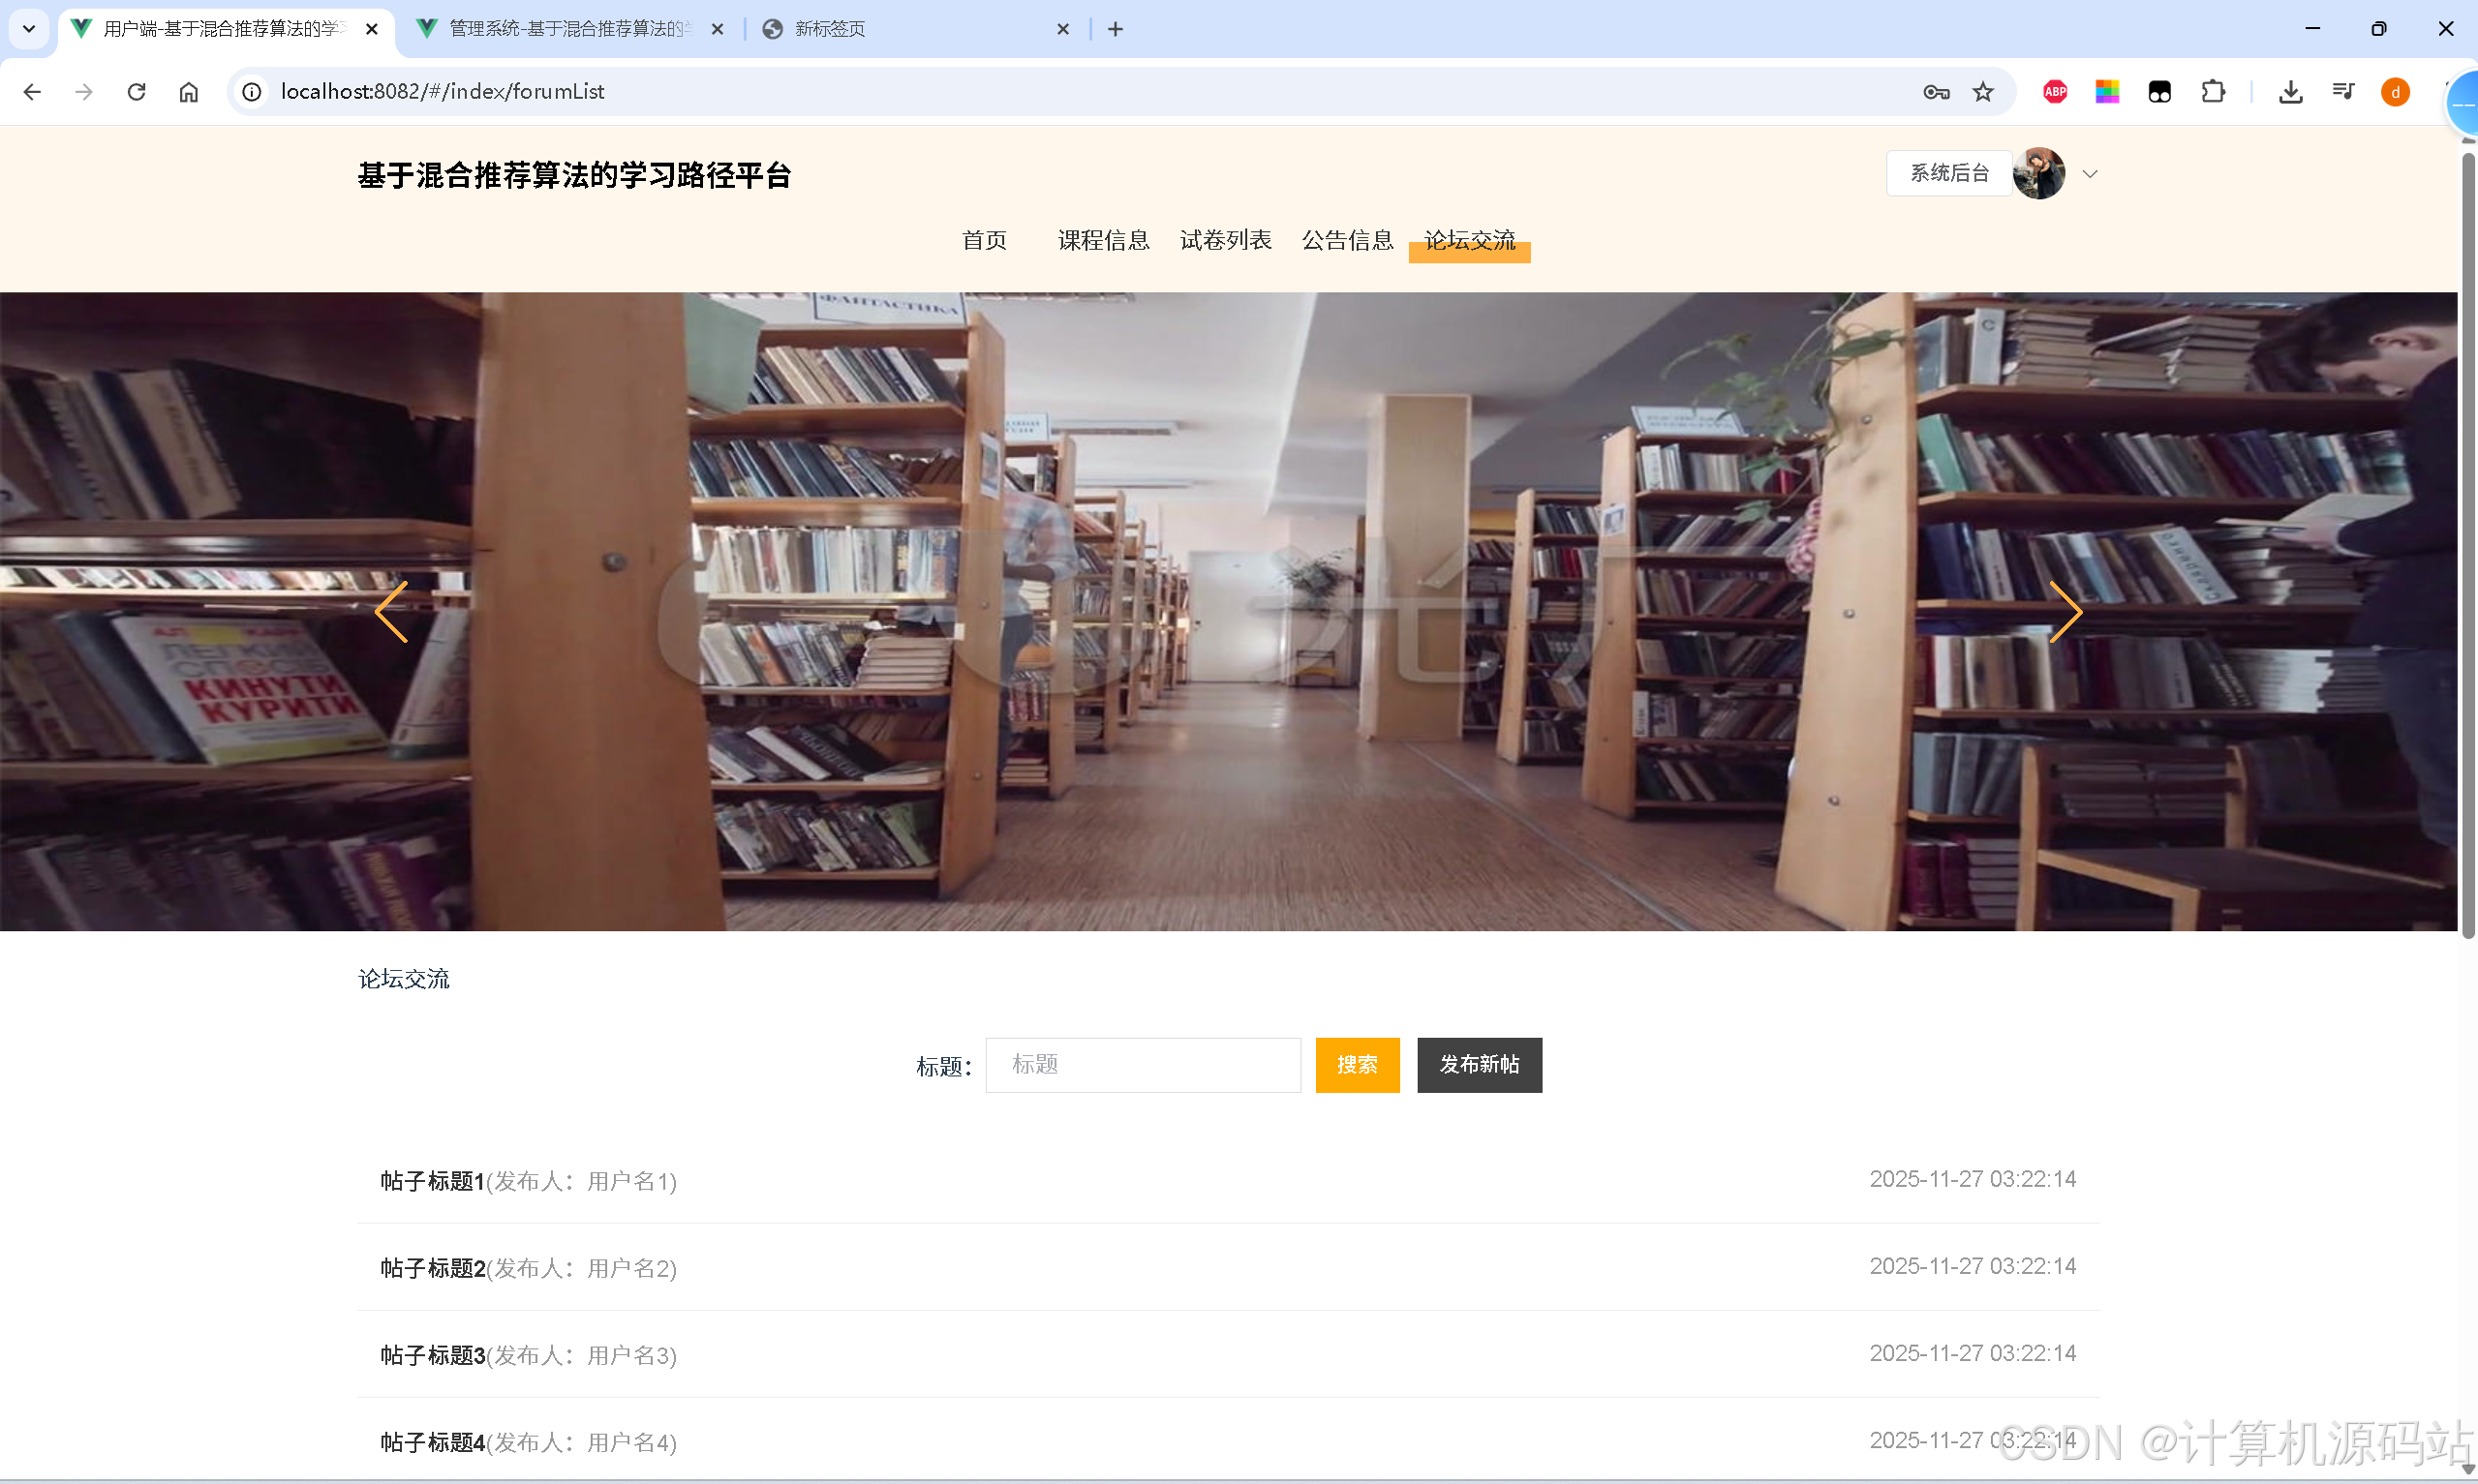Viewport: 2478px width, 1484px height.
Task: Open the Extensions puzzle icon
Action: 2213,91
